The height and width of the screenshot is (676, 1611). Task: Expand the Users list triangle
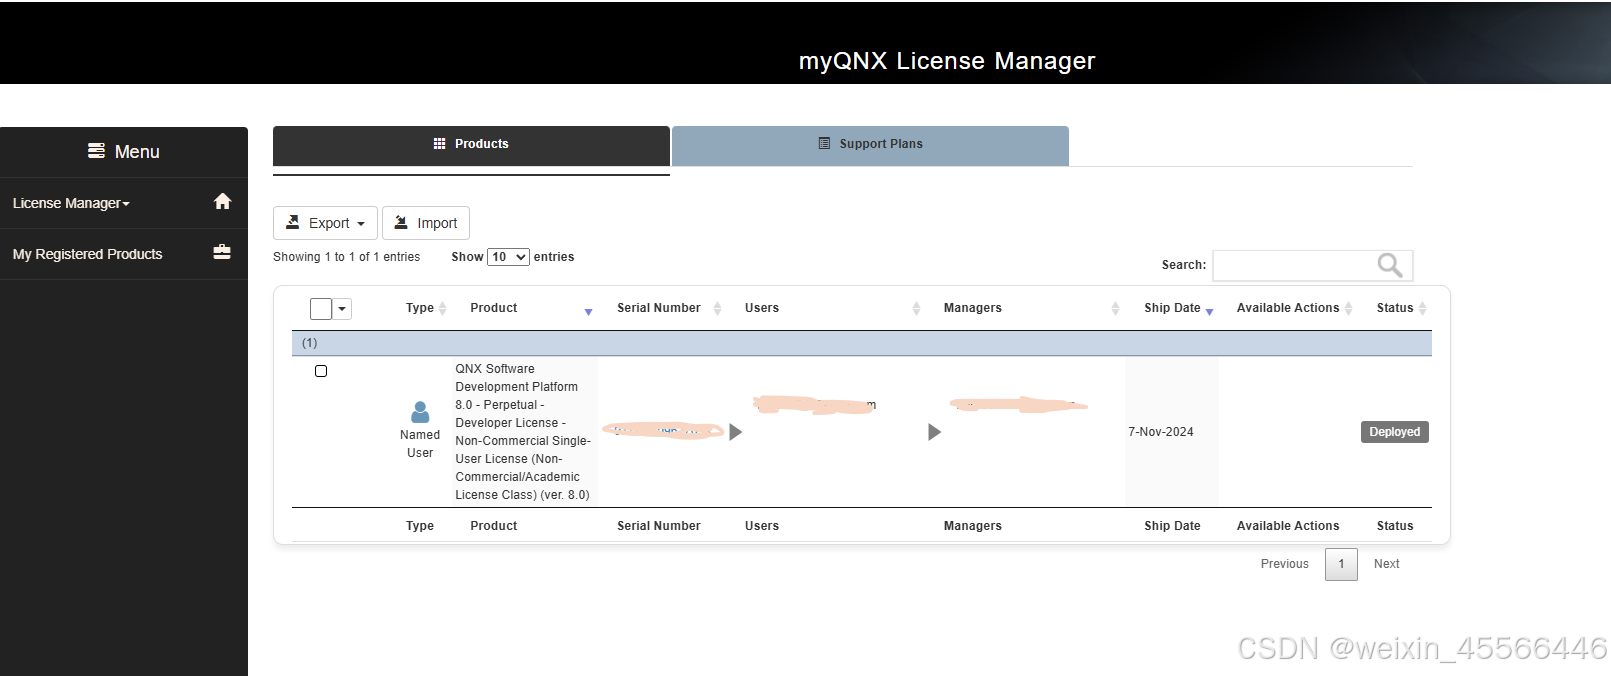tap(736, 432)
